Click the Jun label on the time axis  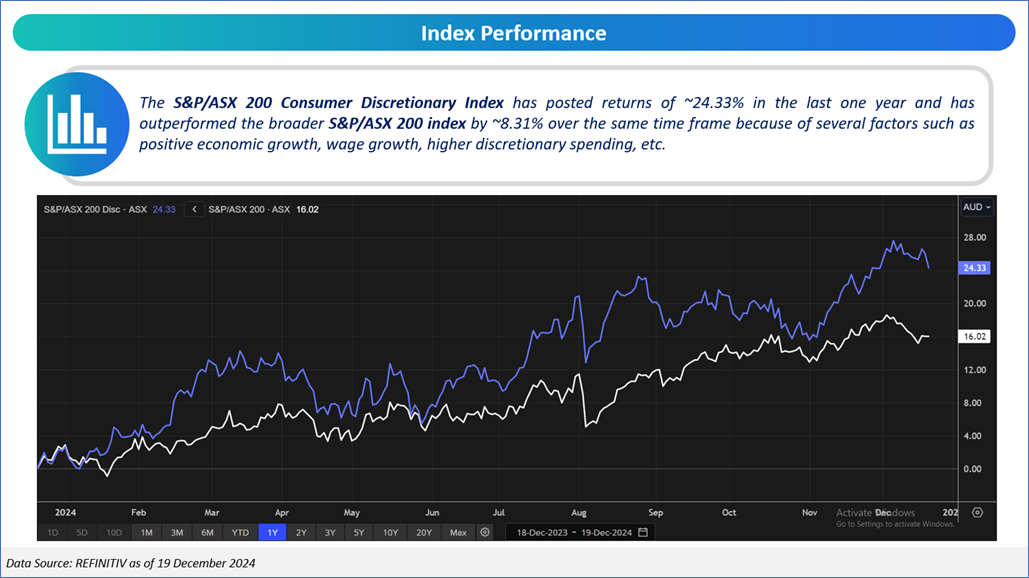(x=432, y=512)
